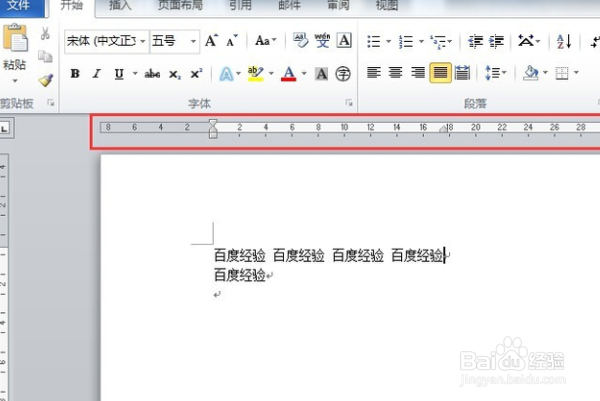Click the ruler first-line indent marker
The image size is (600, 401).
[213, 123]
